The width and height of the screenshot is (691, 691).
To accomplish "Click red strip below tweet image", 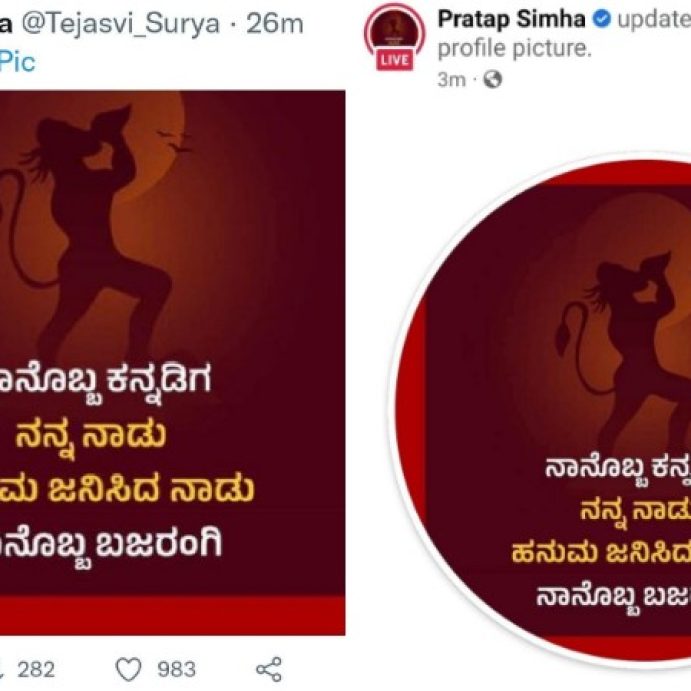I will [172, 616].
